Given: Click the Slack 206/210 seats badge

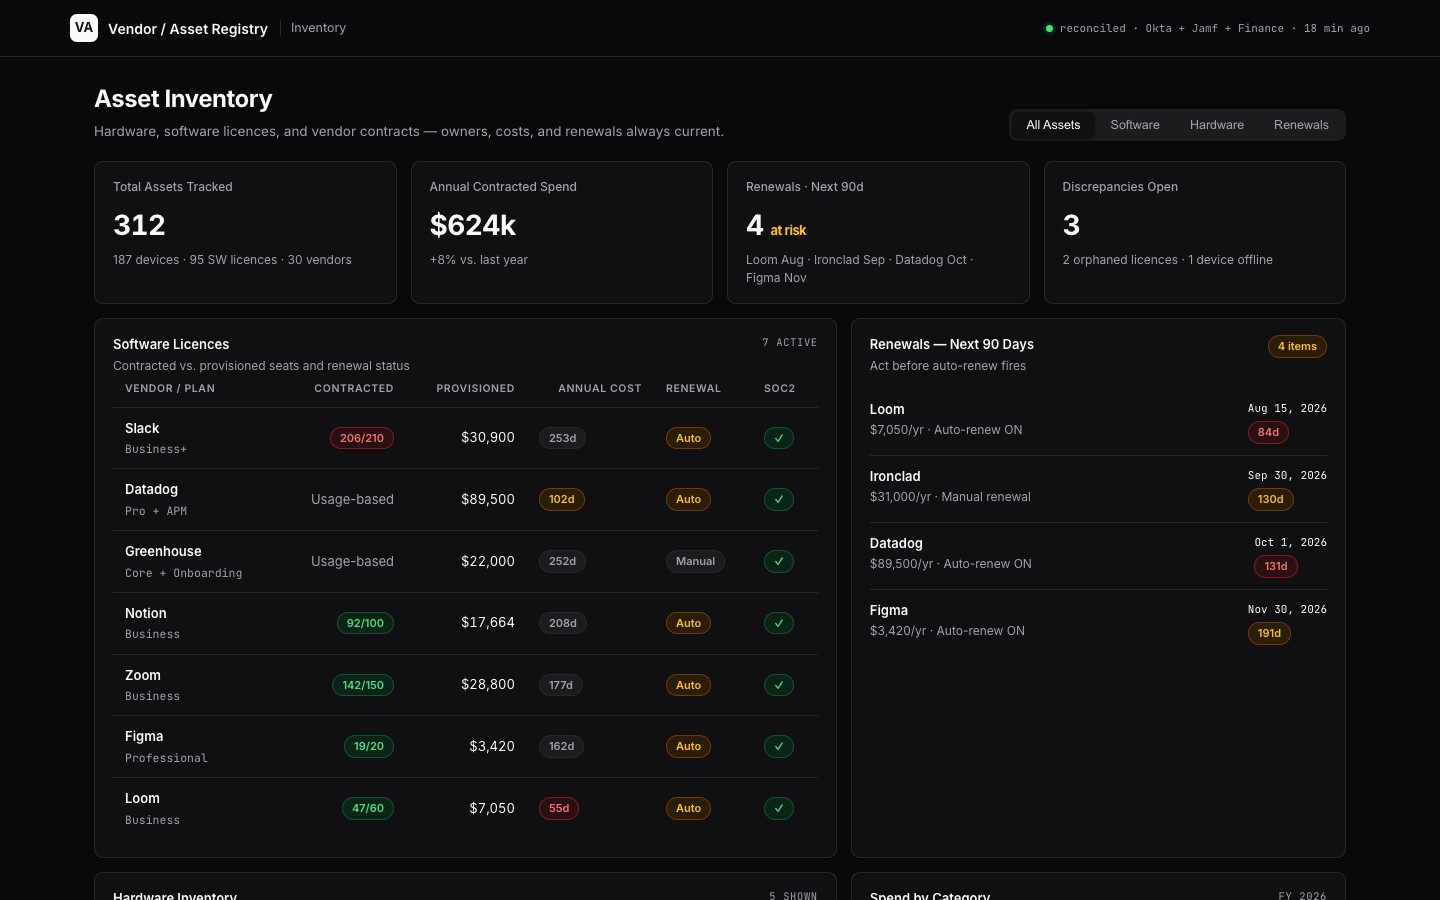Looking at the screenshot, I should click(x=362, y=438).
